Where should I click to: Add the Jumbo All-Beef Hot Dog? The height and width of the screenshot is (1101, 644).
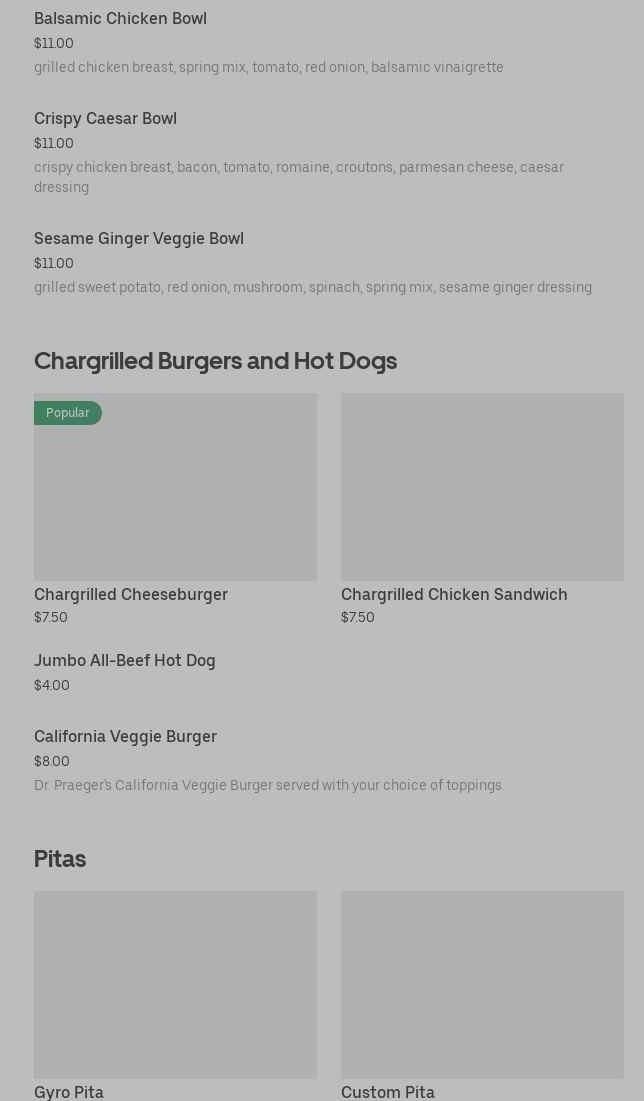(125, 661)
